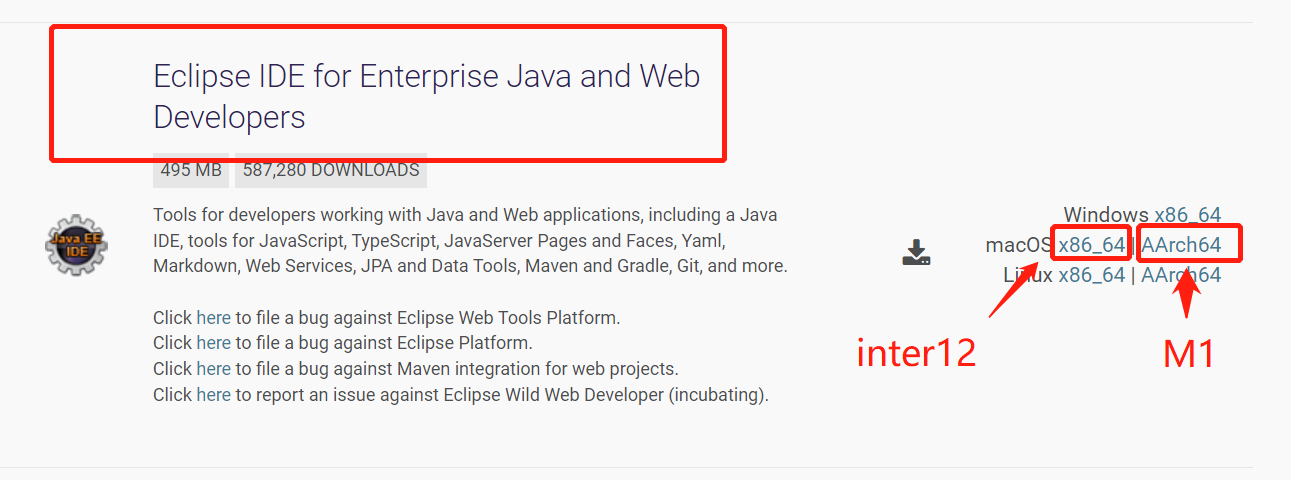Click the red 'M1' annotation text

click(x=1187, y=353)
